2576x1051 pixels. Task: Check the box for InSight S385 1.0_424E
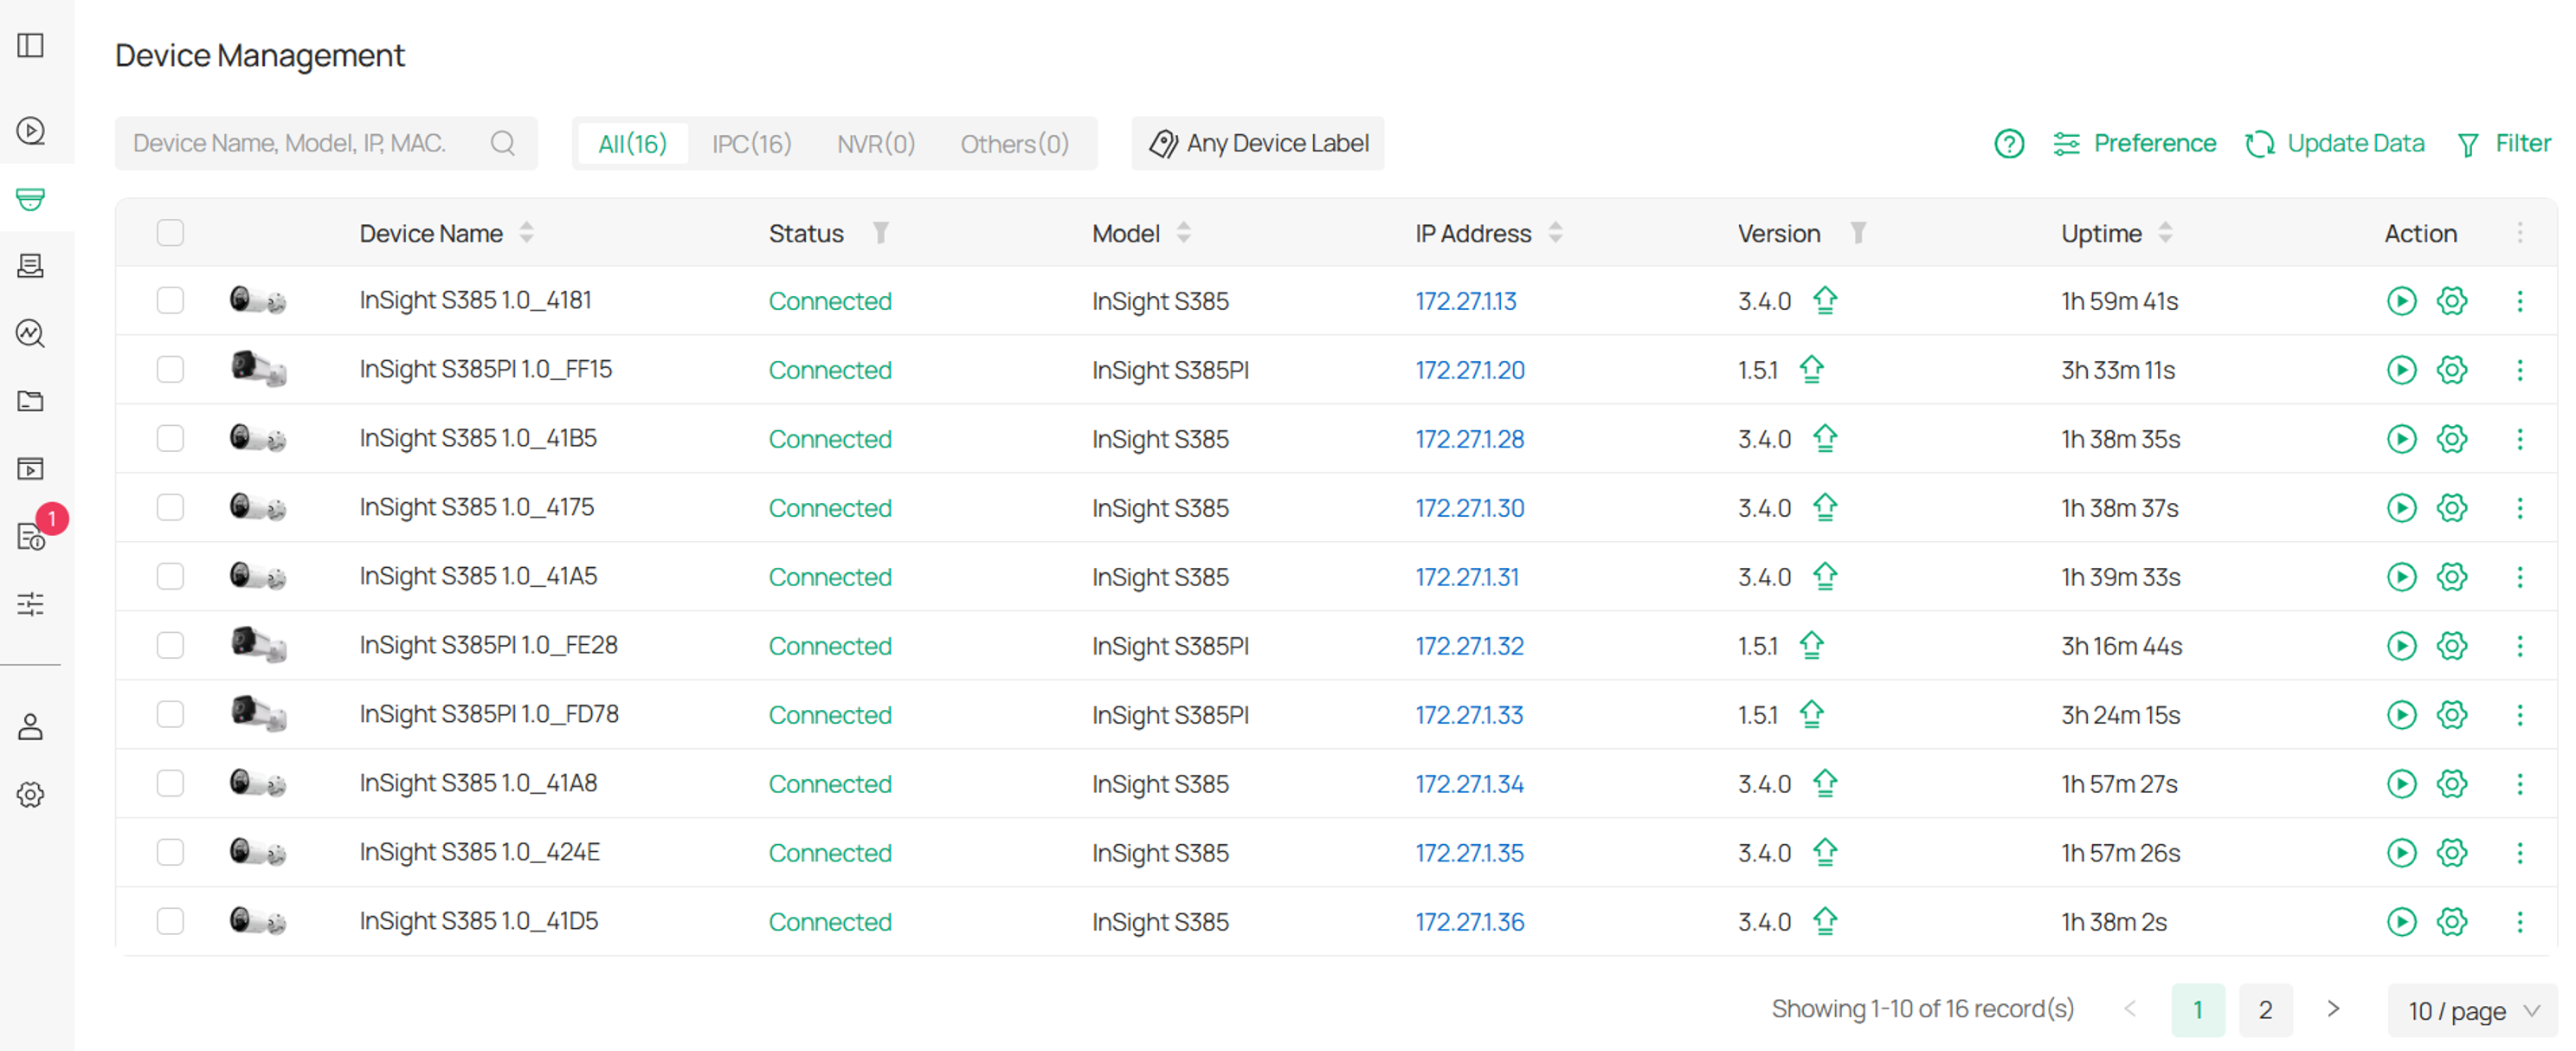tap(170, 853)
